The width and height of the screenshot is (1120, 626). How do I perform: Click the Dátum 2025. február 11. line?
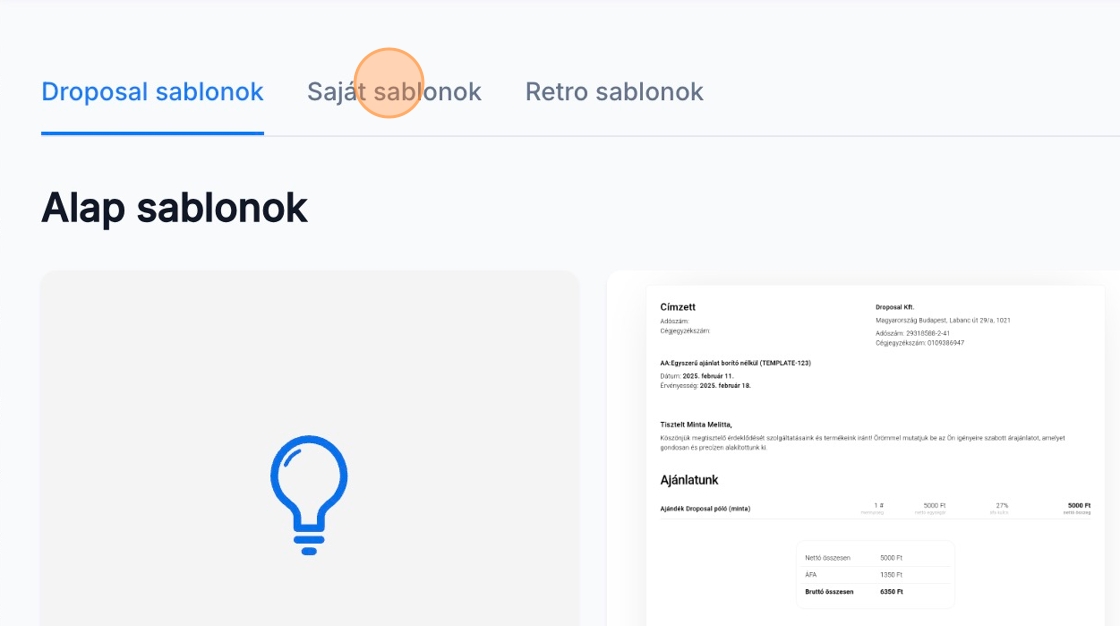[x=704, y=376]
